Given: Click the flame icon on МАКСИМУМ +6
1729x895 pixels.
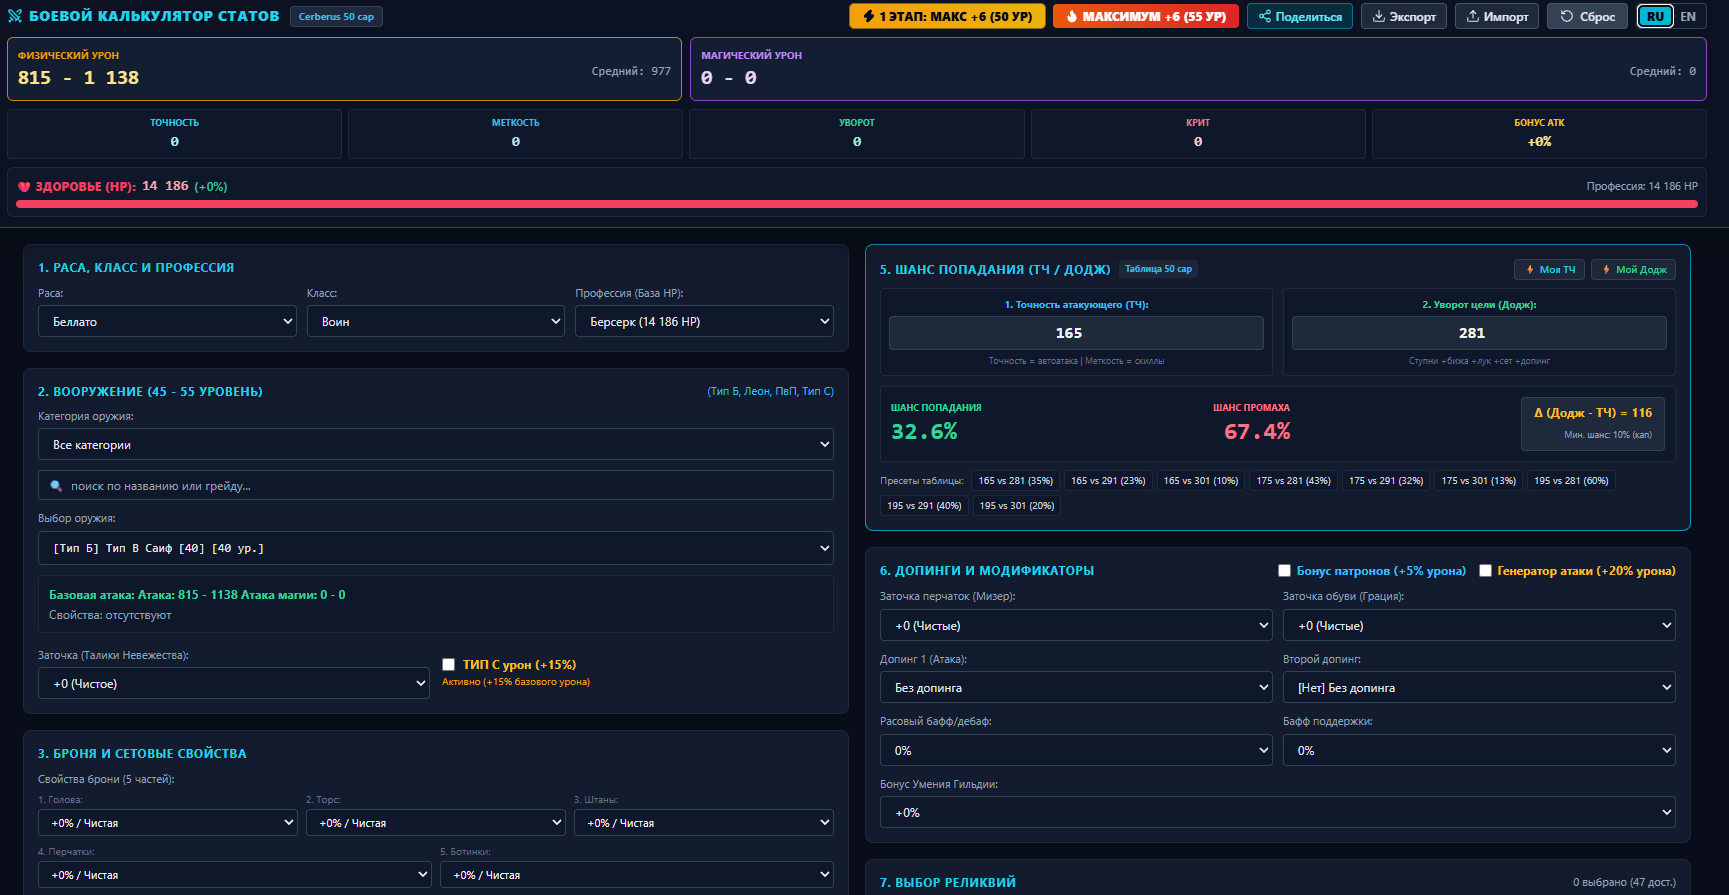Looking at the screenshot, I should [1072, 16].
